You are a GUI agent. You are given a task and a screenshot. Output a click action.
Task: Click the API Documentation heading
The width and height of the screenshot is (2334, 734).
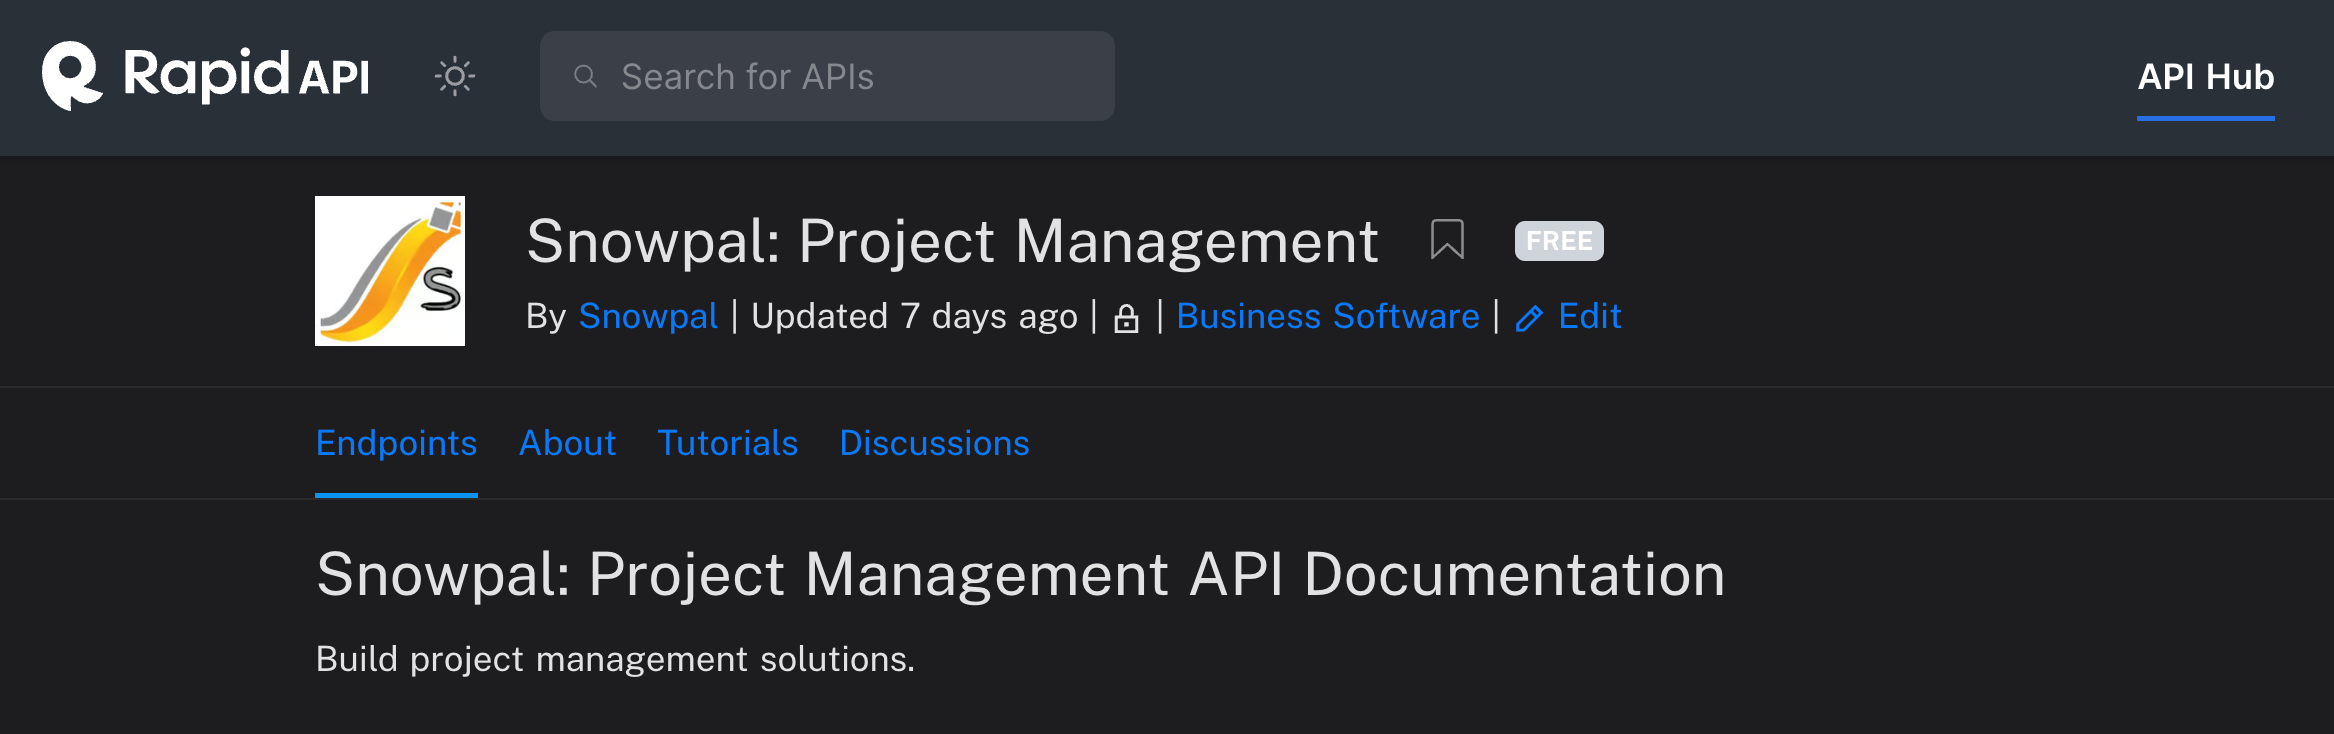pos(1021,575)
